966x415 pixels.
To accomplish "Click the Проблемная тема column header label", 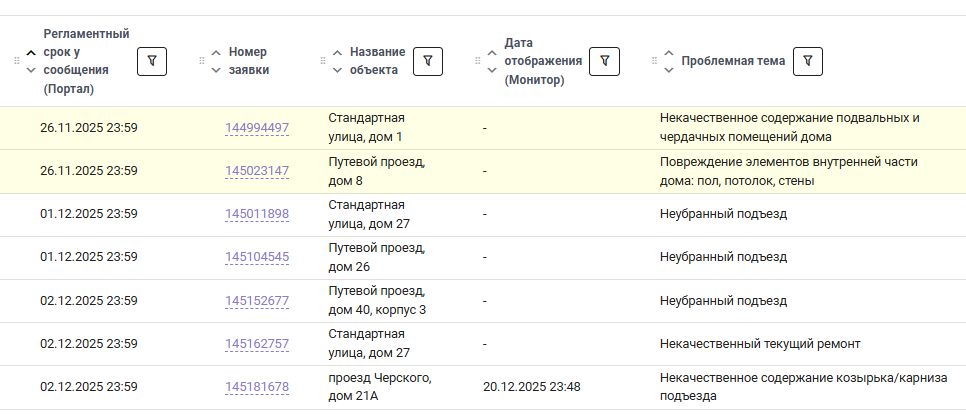I will point(733,61).
